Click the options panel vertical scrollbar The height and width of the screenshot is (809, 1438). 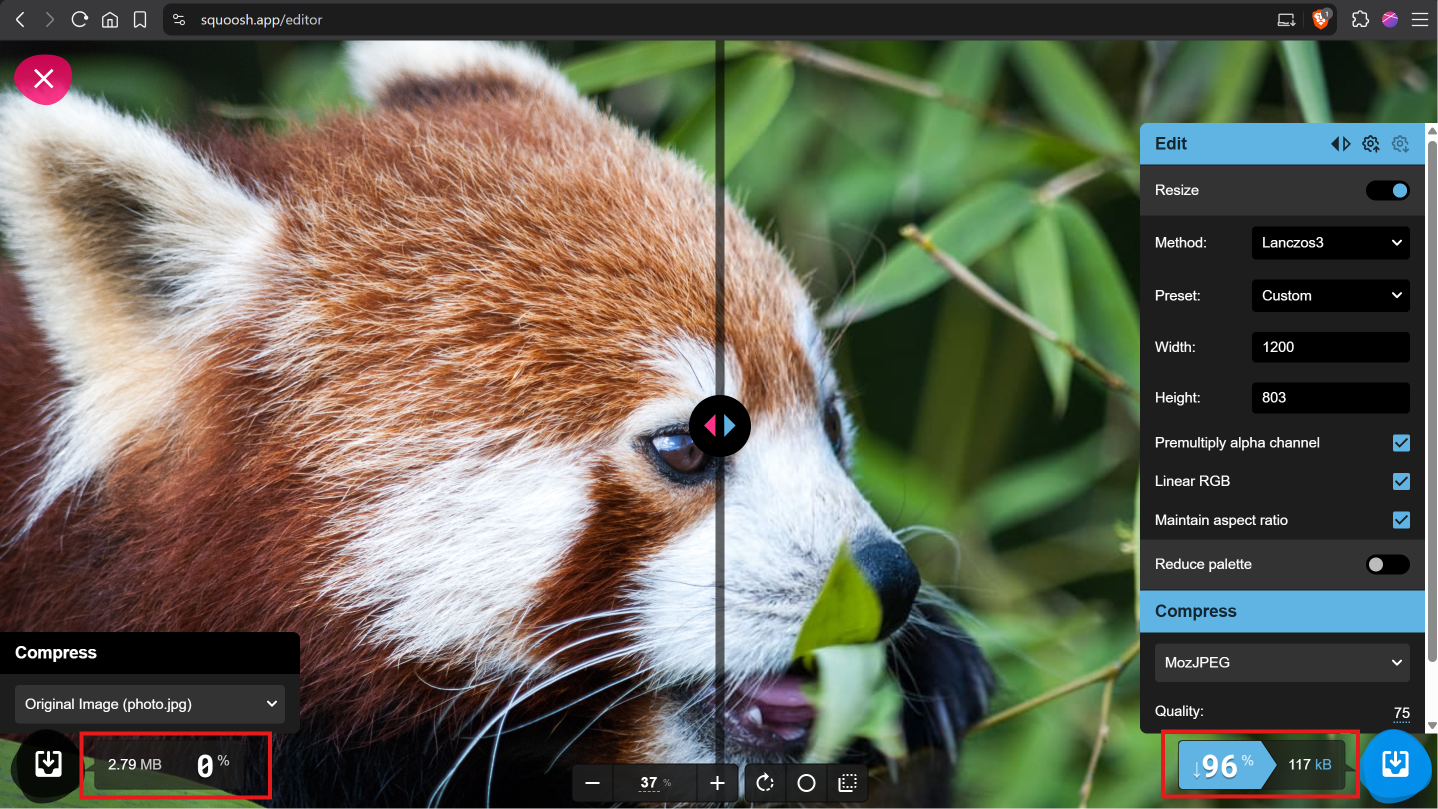click(x=1431, y=400)
